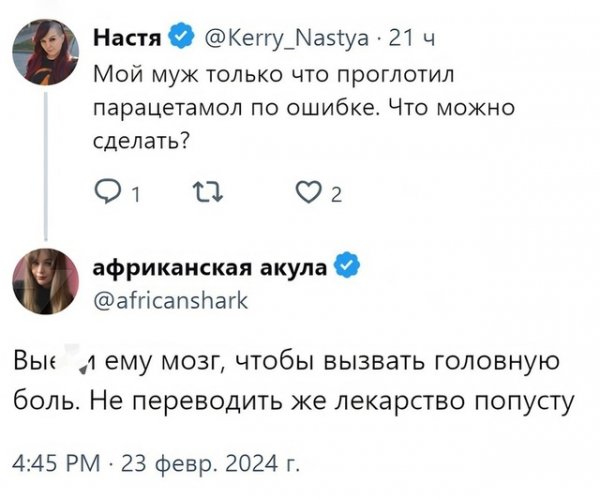Click verified badge beside африканская акула
Image resolution: width=600 pixels, height=499 pixels.
click(347, 267)
